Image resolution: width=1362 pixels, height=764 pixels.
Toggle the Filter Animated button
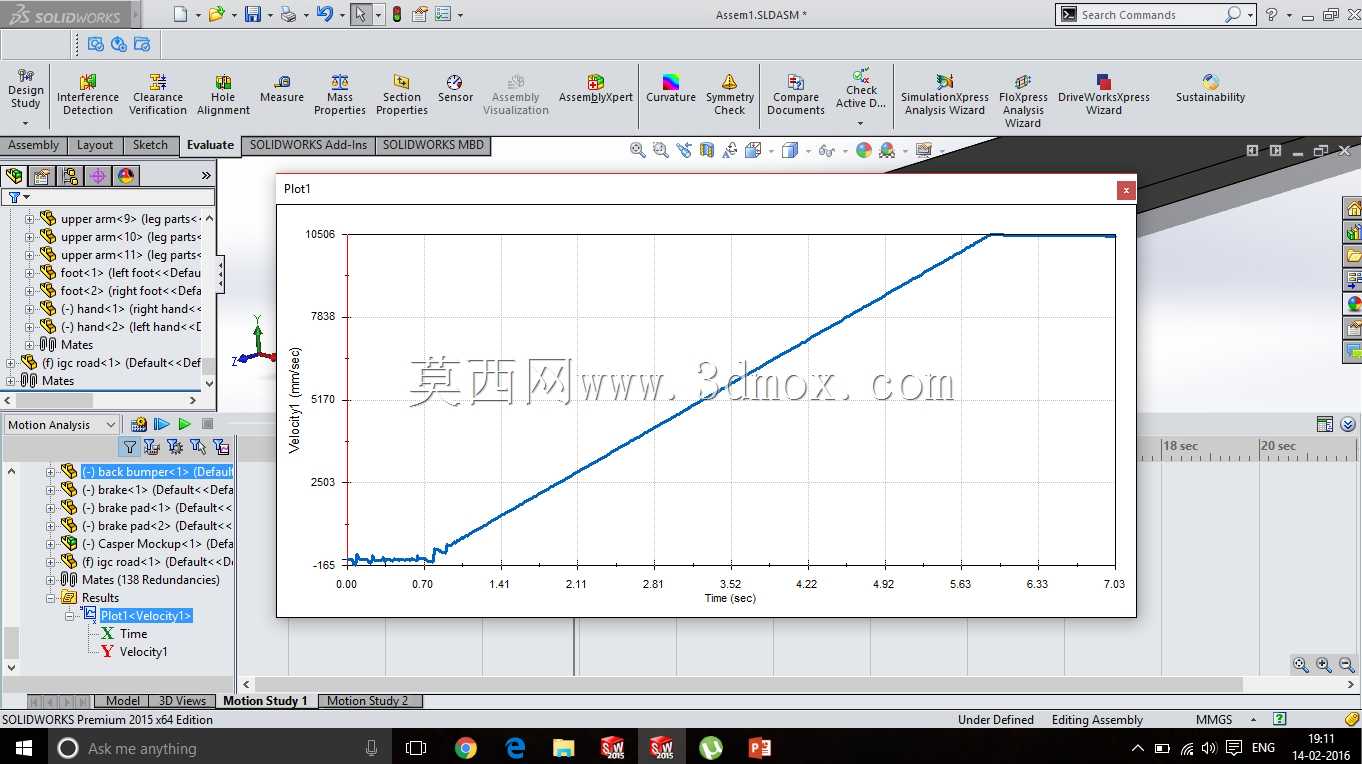coord(152,447)
